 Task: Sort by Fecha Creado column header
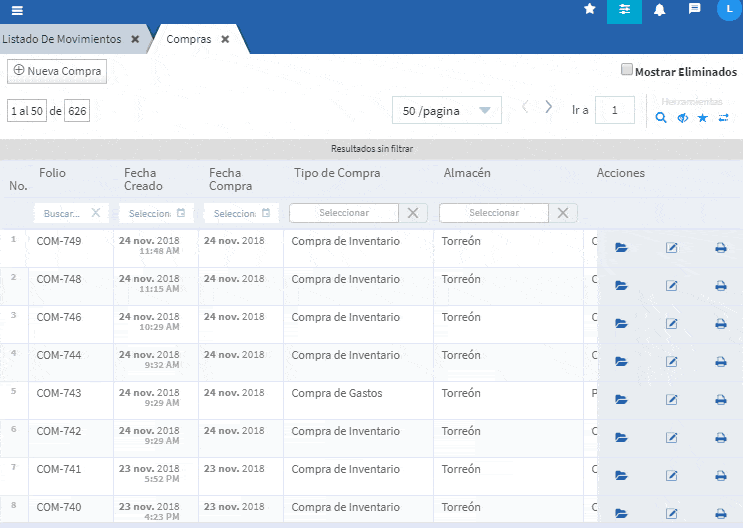[143, 179]
